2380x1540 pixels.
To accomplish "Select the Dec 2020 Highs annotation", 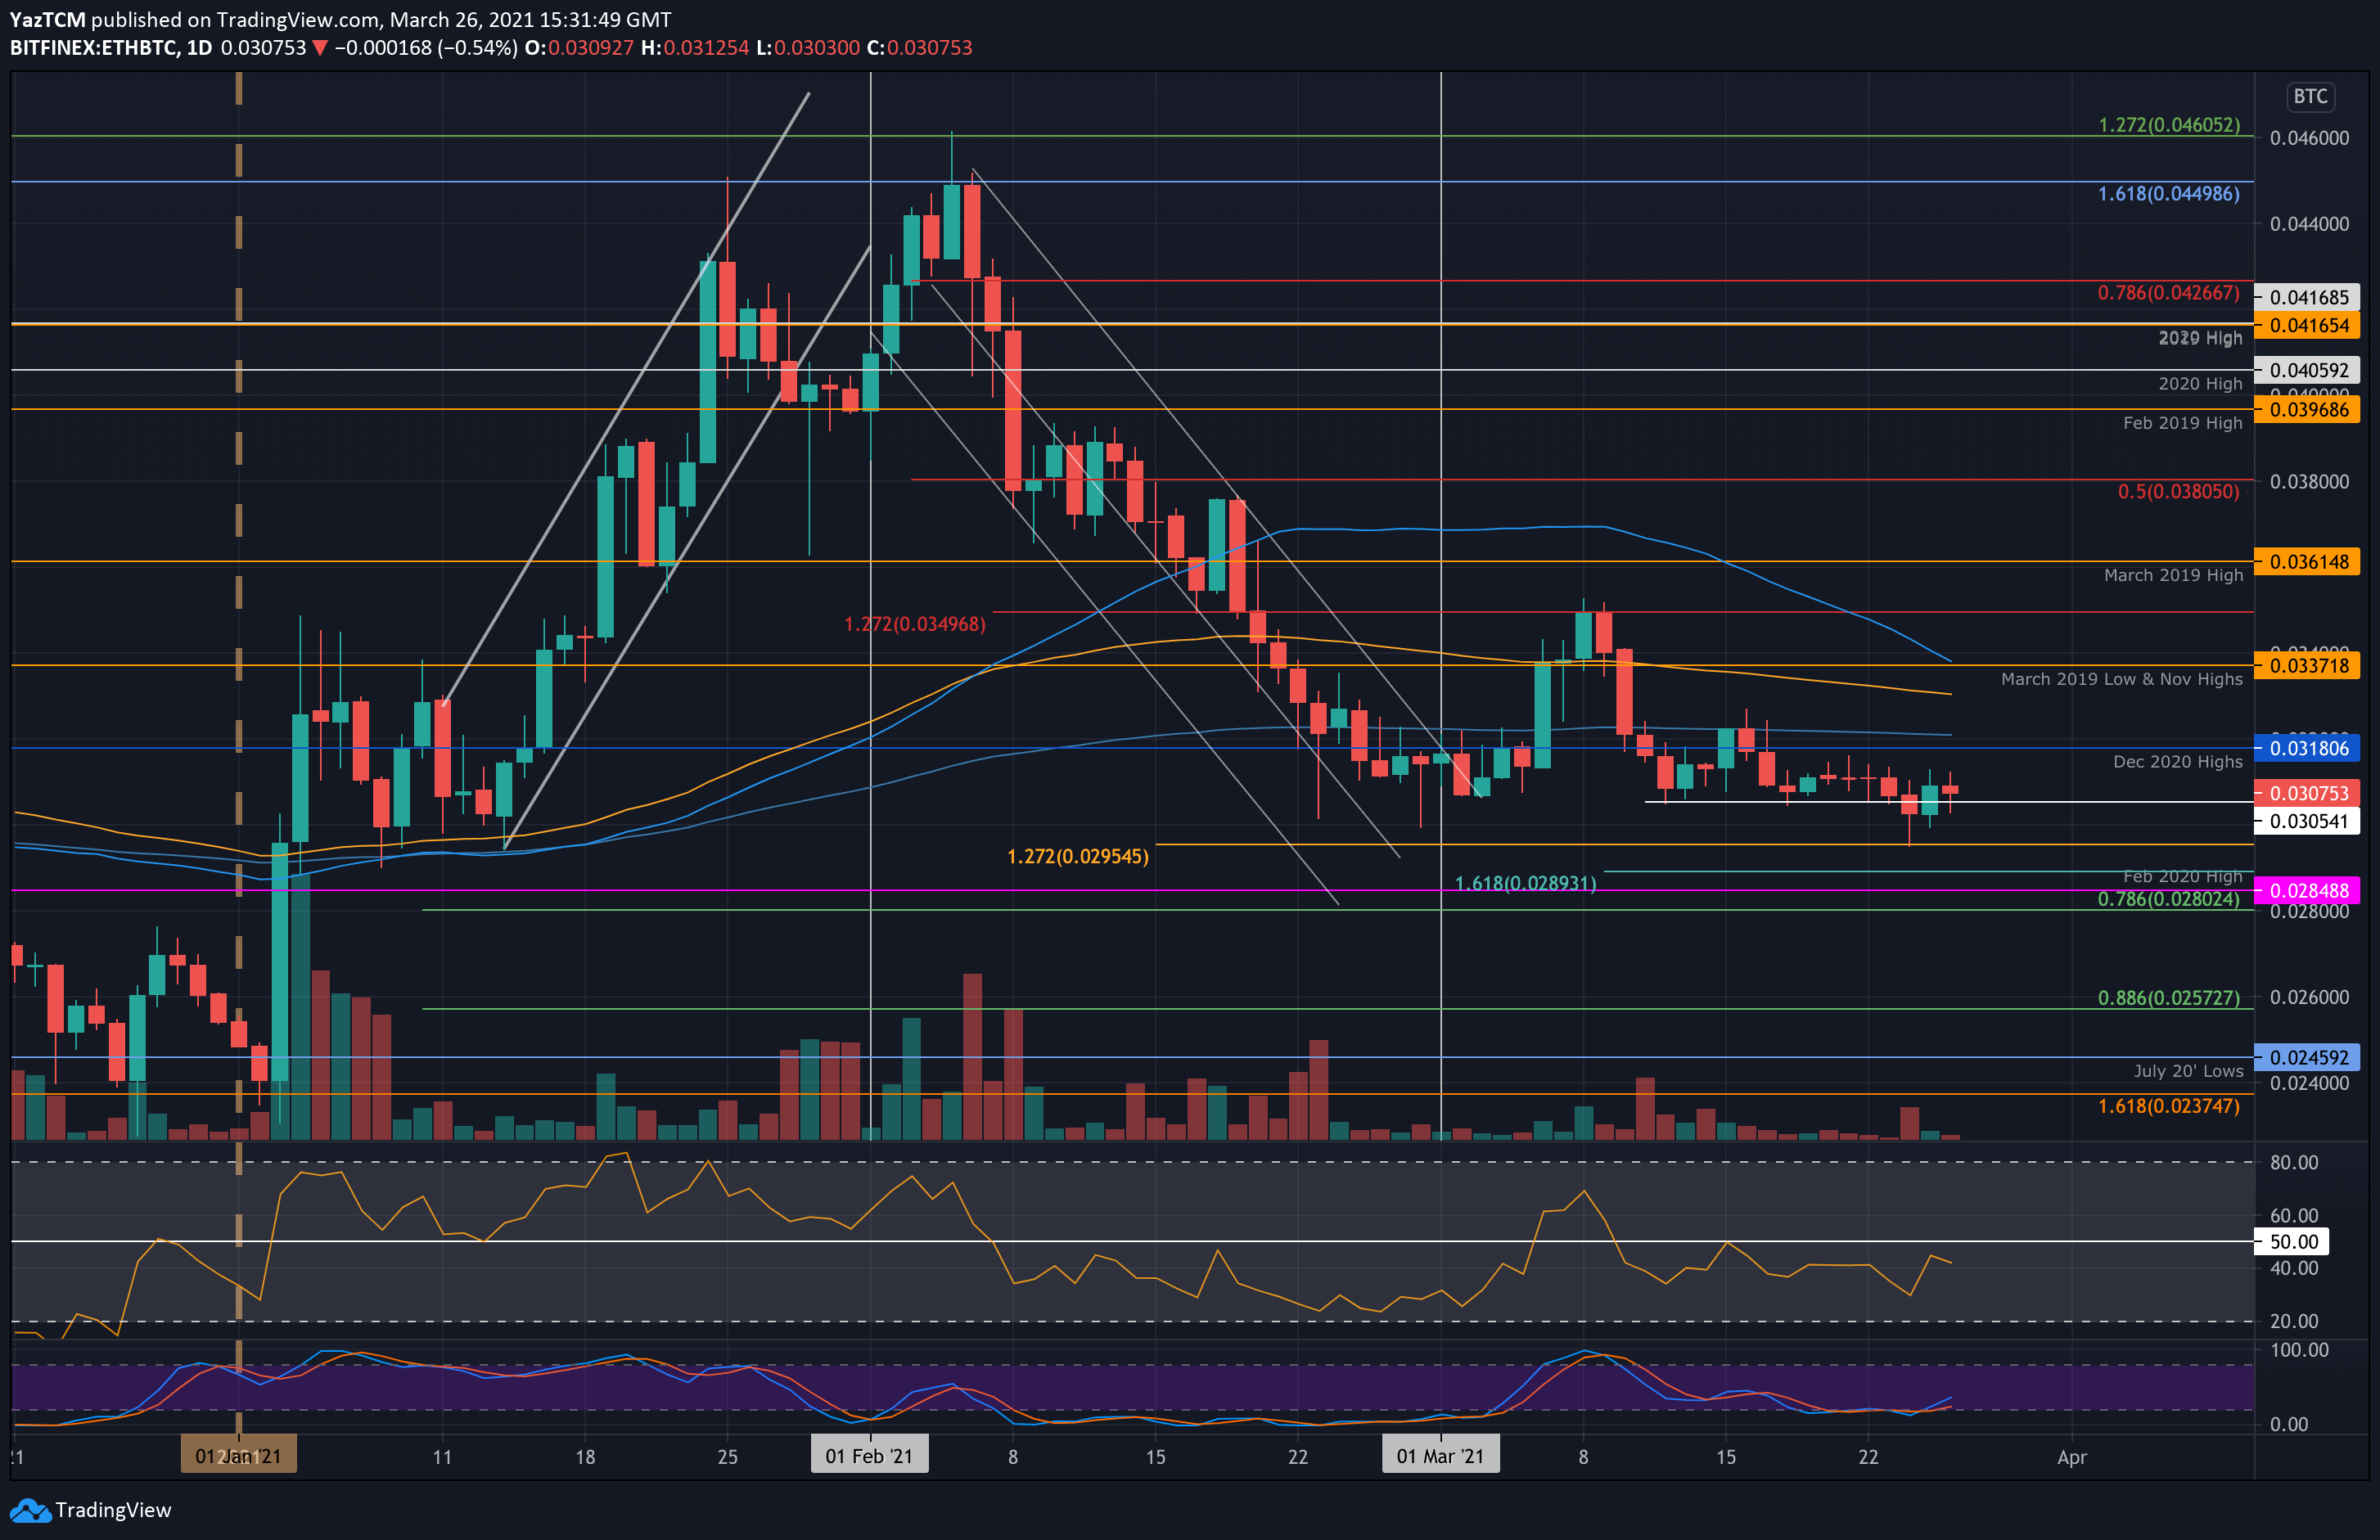I will (x=2177, y=762).
